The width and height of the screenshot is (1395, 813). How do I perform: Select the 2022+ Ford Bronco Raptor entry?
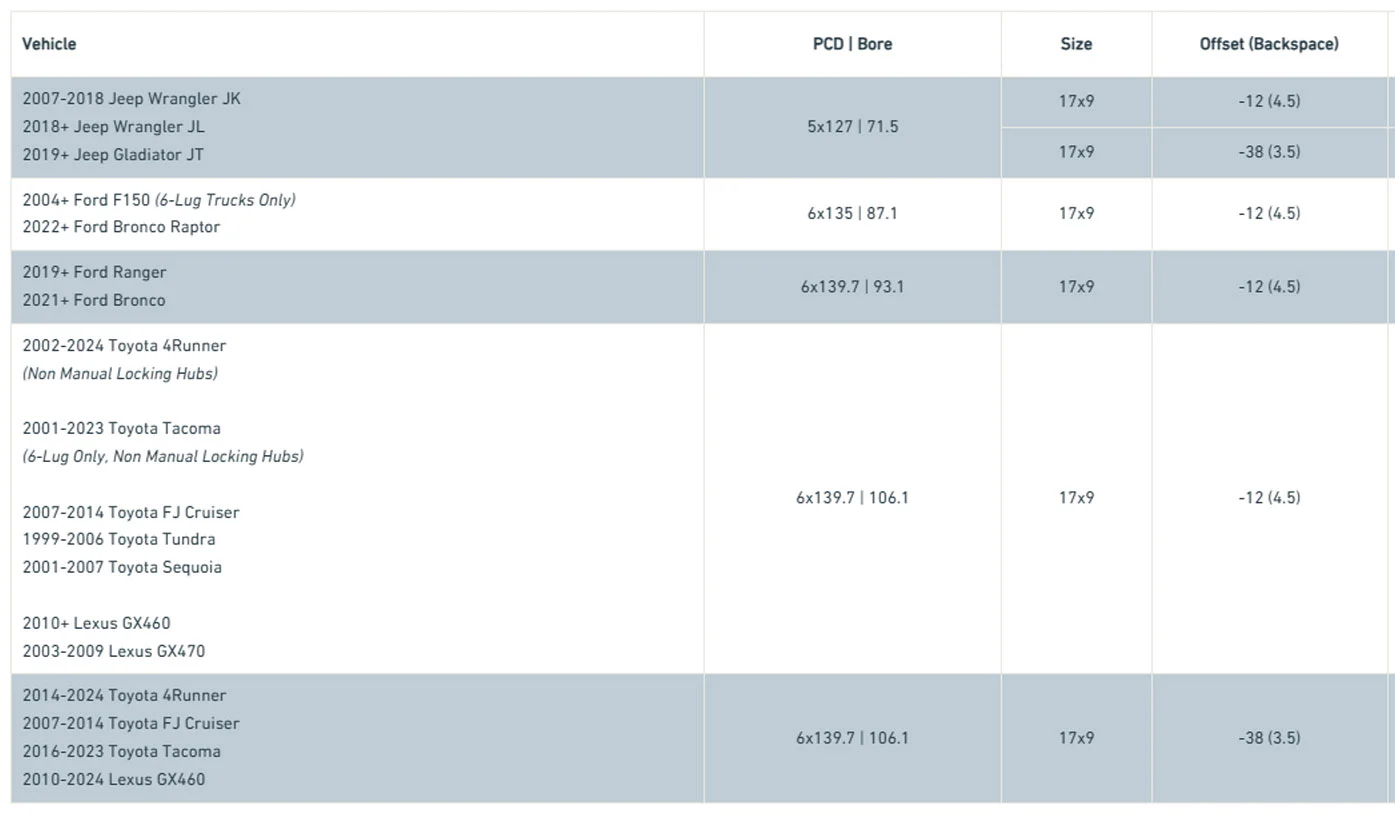pyautogui.click(x=121, y=227)
